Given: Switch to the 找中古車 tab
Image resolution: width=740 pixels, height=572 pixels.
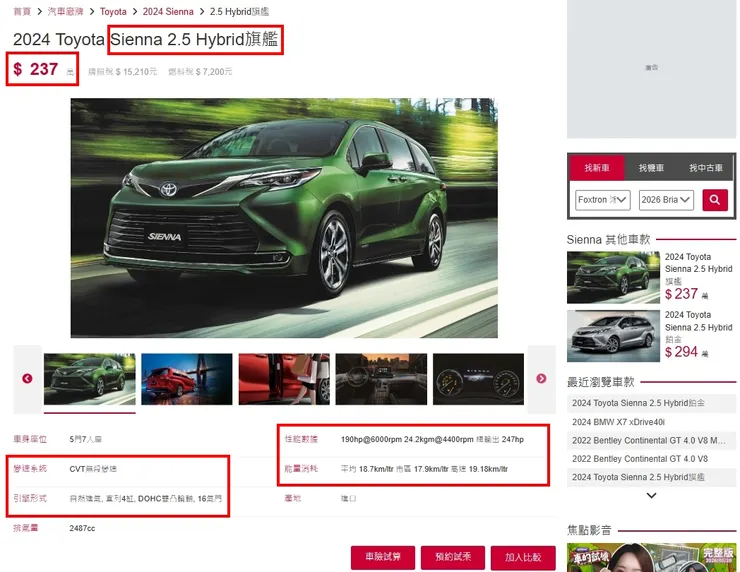Looking at the screenshot, I should 706,168.
